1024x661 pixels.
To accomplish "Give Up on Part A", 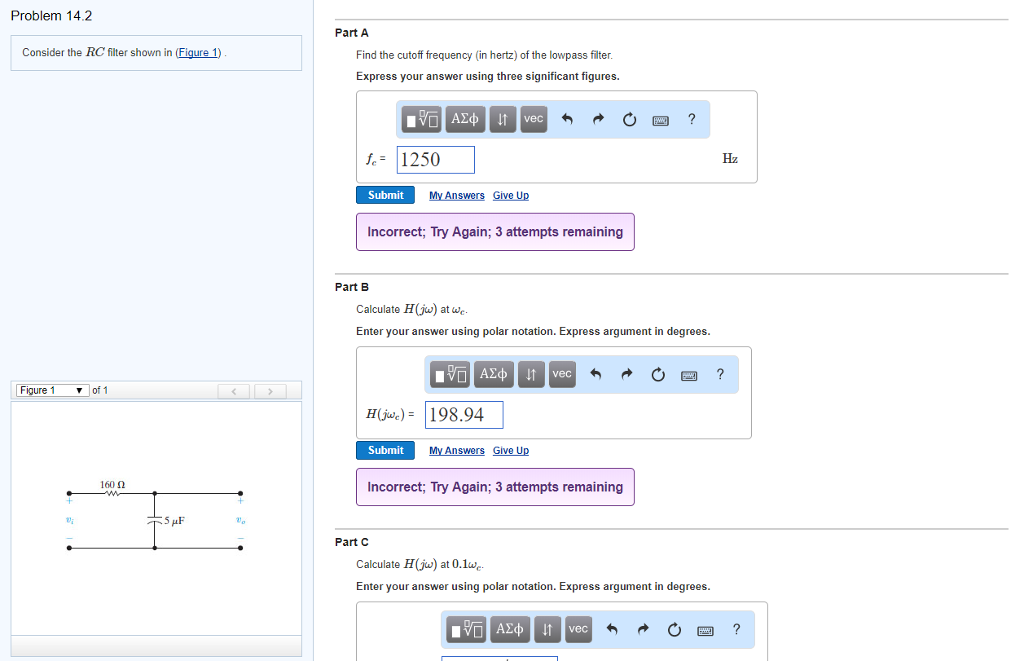I will coord(511,195).
